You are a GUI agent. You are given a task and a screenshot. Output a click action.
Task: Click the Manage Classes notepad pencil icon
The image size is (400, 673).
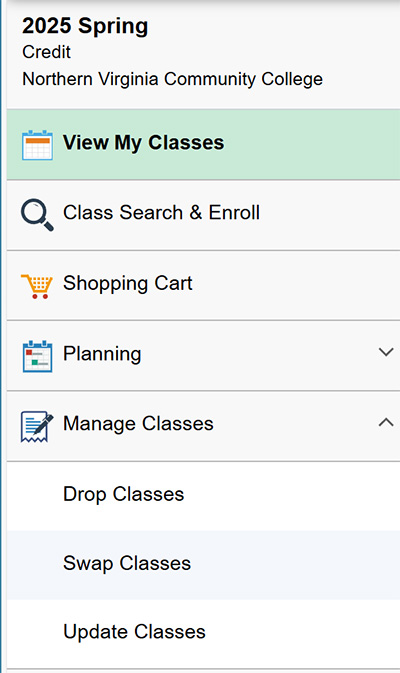tap(37, 426)
